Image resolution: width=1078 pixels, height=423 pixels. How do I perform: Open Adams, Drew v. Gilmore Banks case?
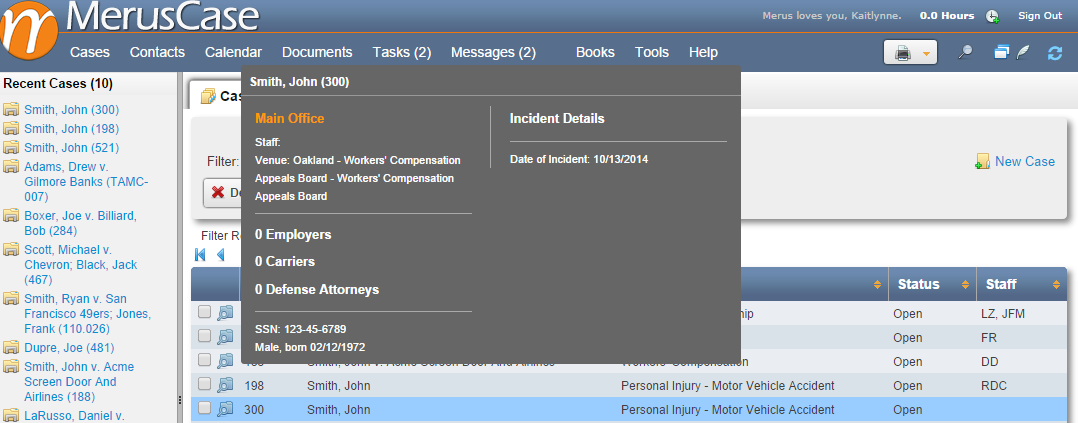86,182
